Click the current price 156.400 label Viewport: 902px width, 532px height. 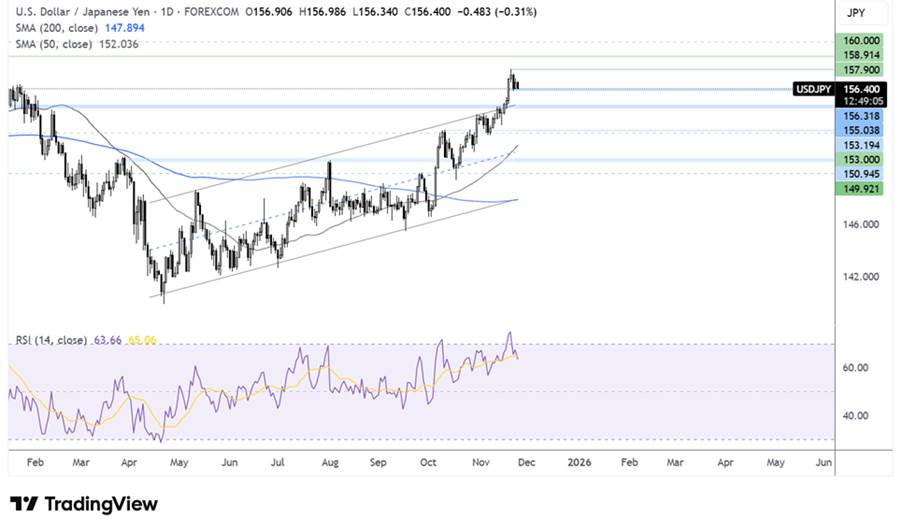(x=860, y=89)
